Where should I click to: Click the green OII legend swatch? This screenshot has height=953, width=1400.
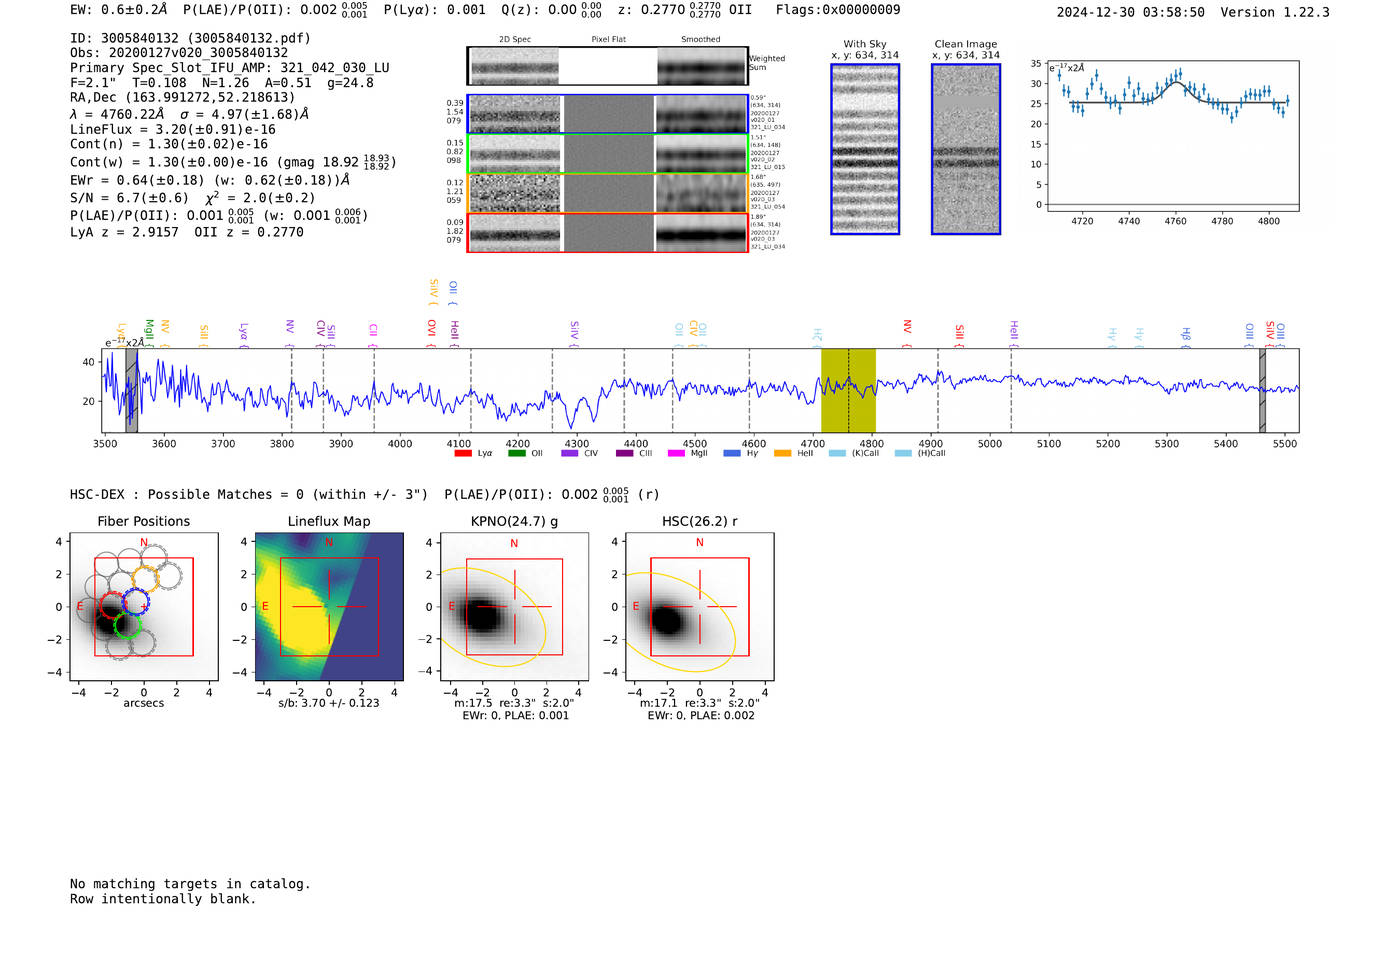(517, 453)
